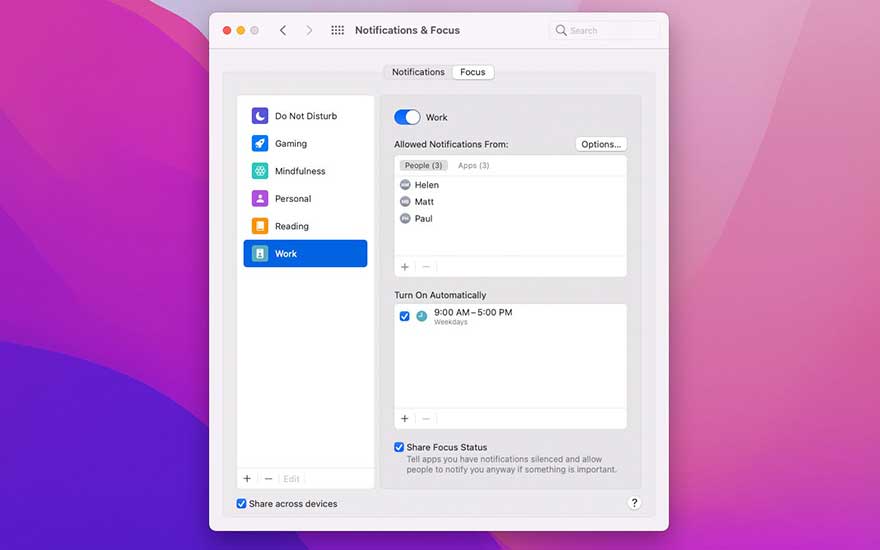The width and height of the screenshot is (880, 550).
Task: Click the Edit button below Focus list
Action: 291,479
